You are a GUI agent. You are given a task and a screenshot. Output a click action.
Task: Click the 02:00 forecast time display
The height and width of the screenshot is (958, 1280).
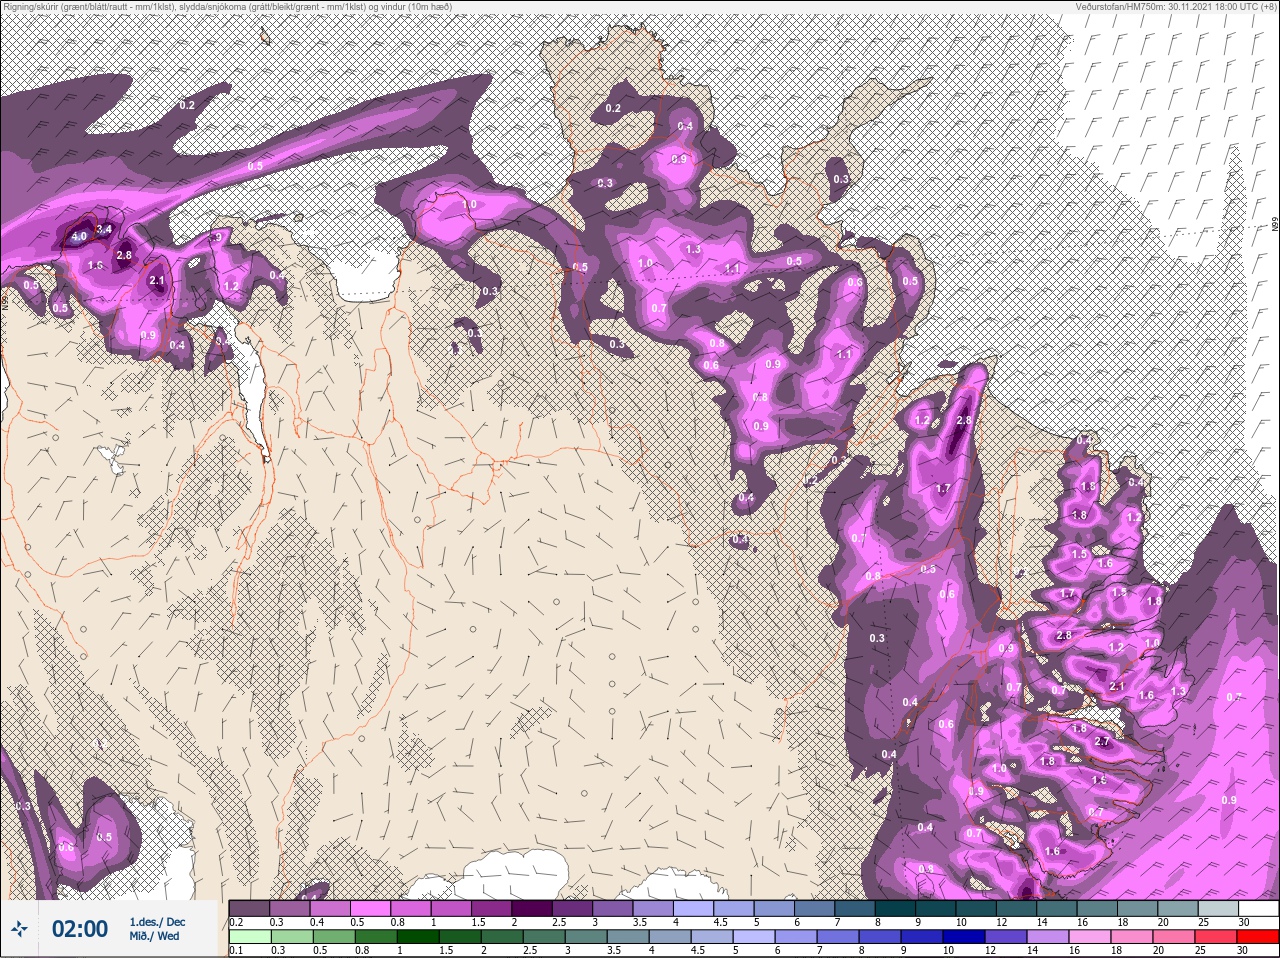[x=80, y=929]
